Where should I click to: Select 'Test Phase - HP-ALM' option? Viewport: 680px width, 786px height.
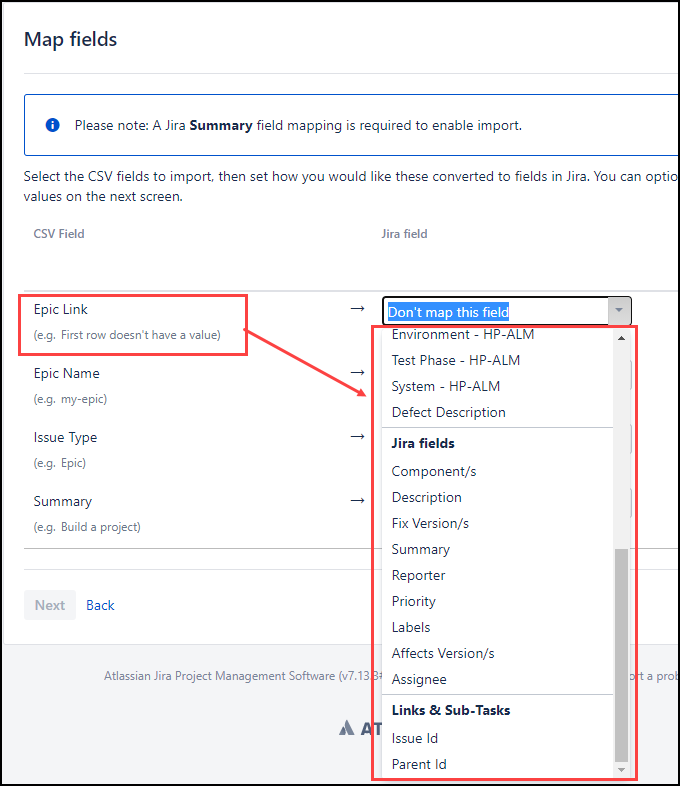click(x=456, y=360)
